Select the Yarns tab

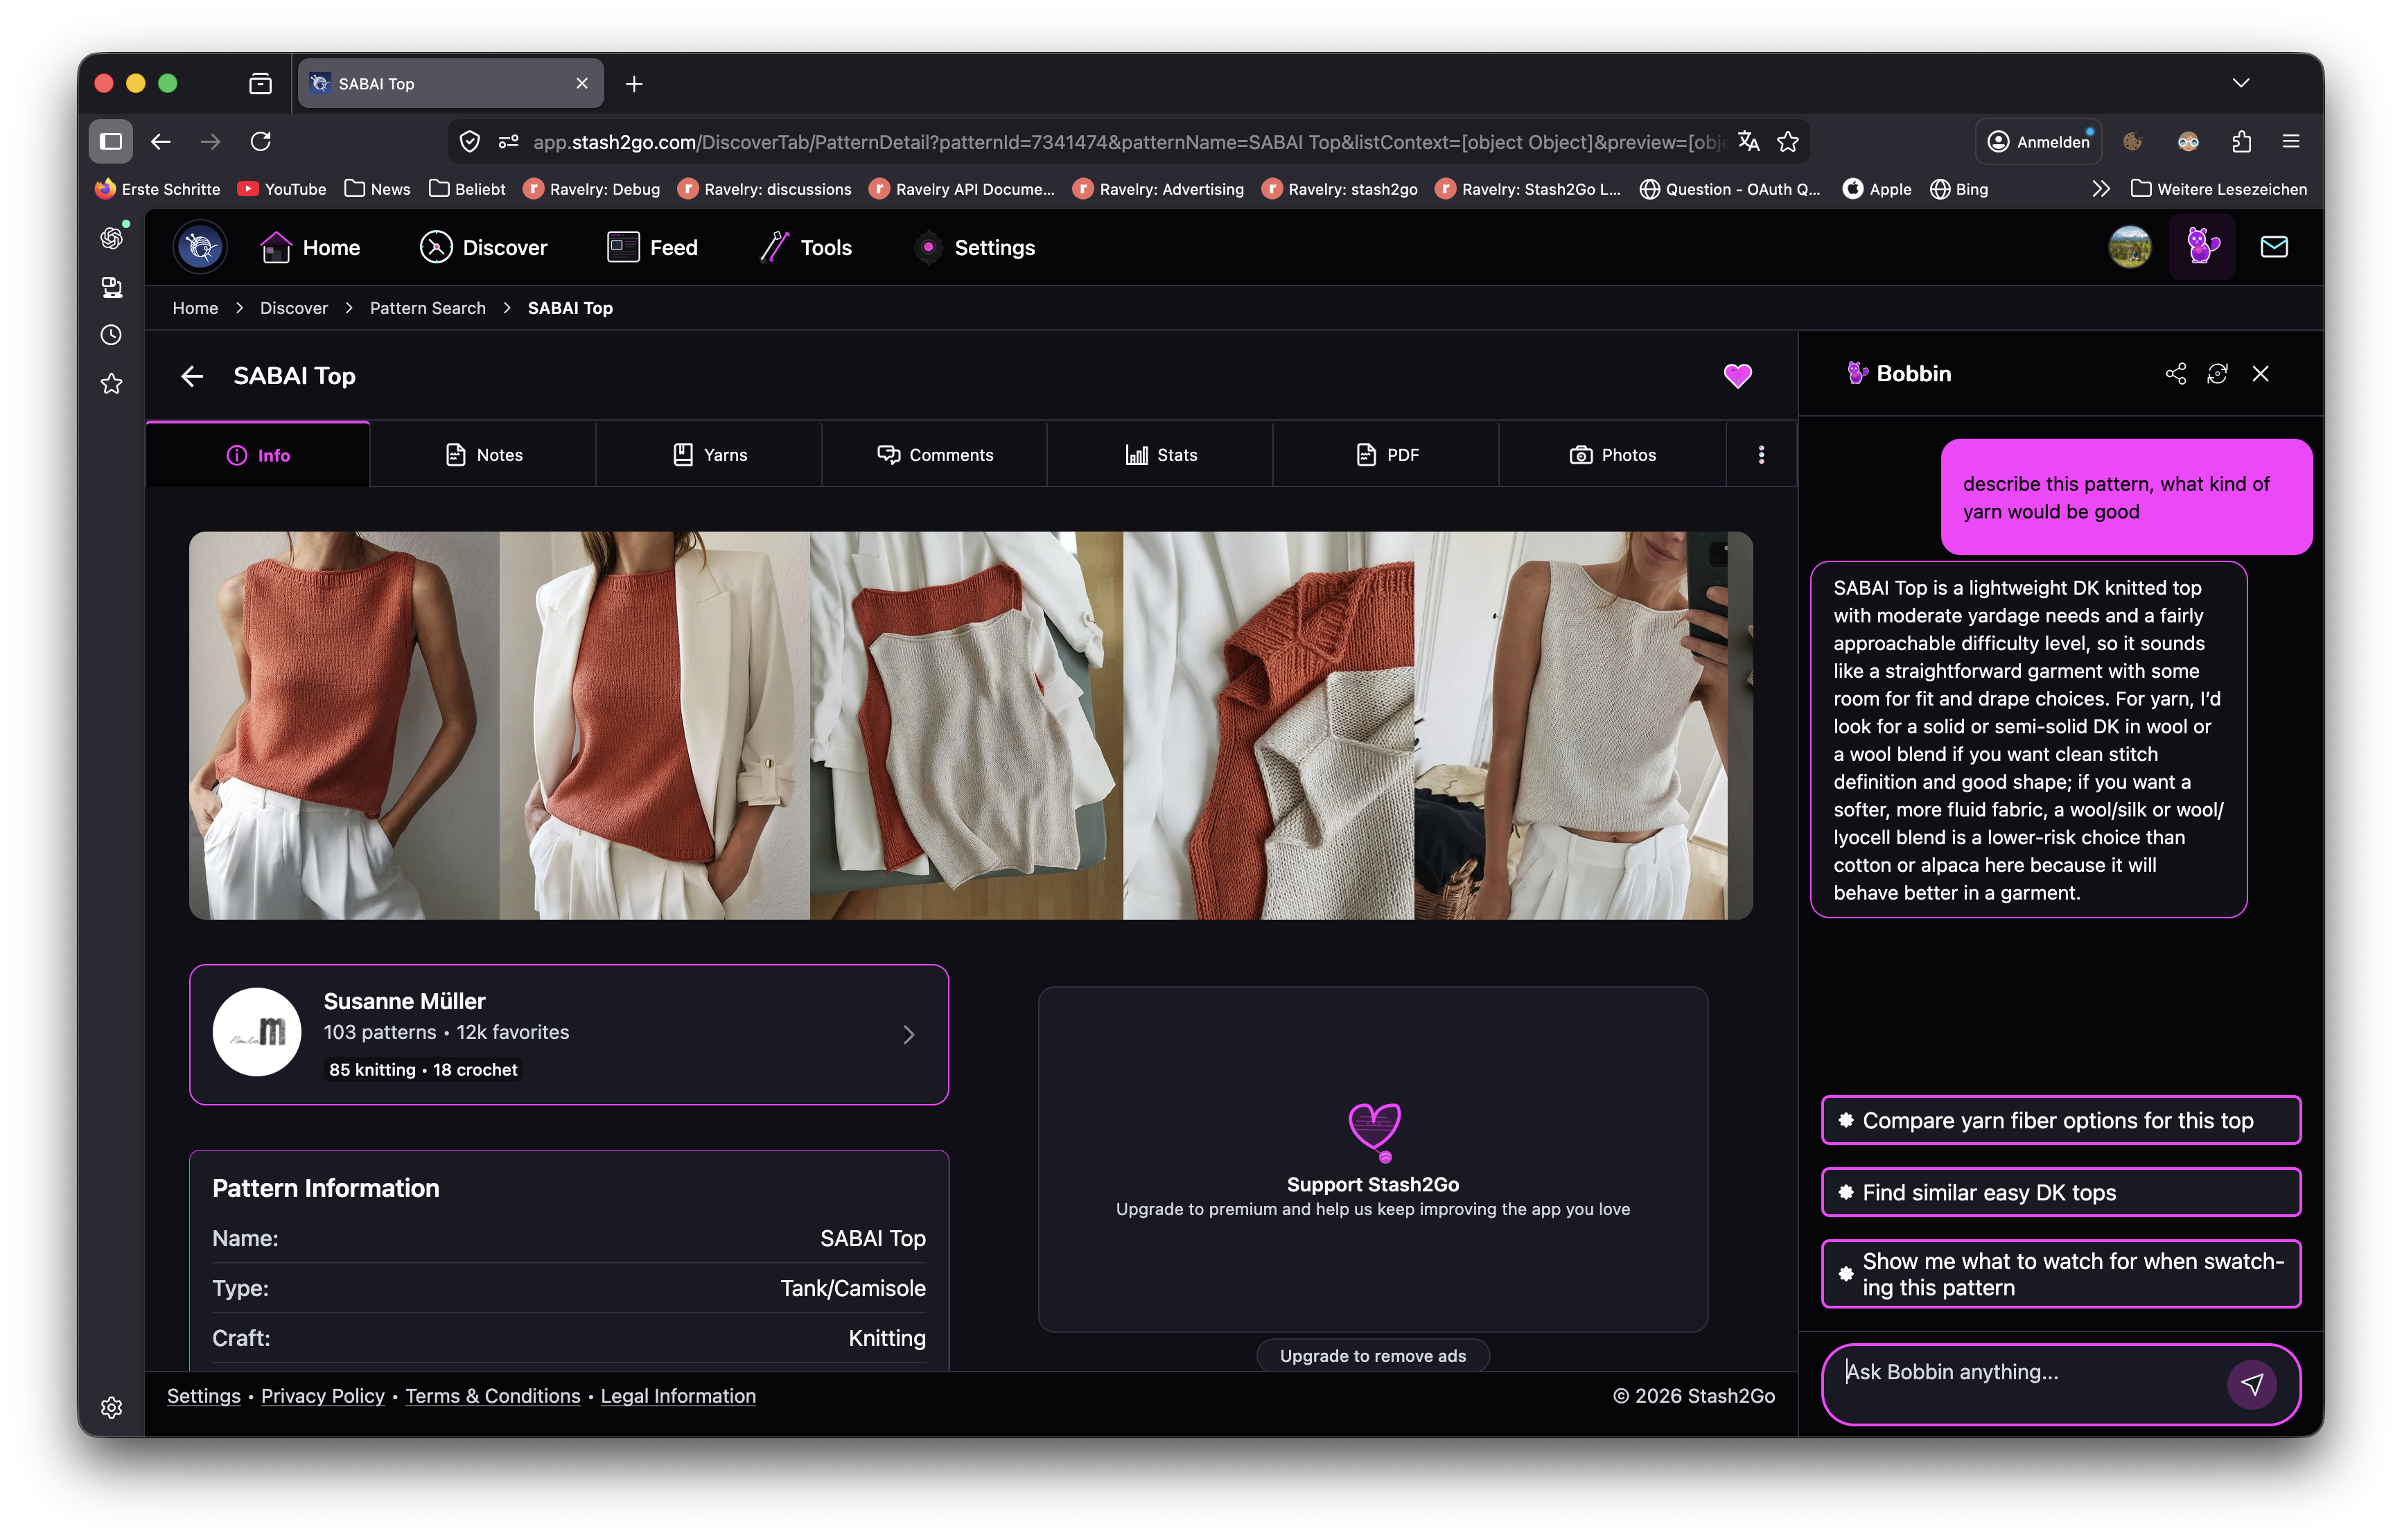coord(709,455)
